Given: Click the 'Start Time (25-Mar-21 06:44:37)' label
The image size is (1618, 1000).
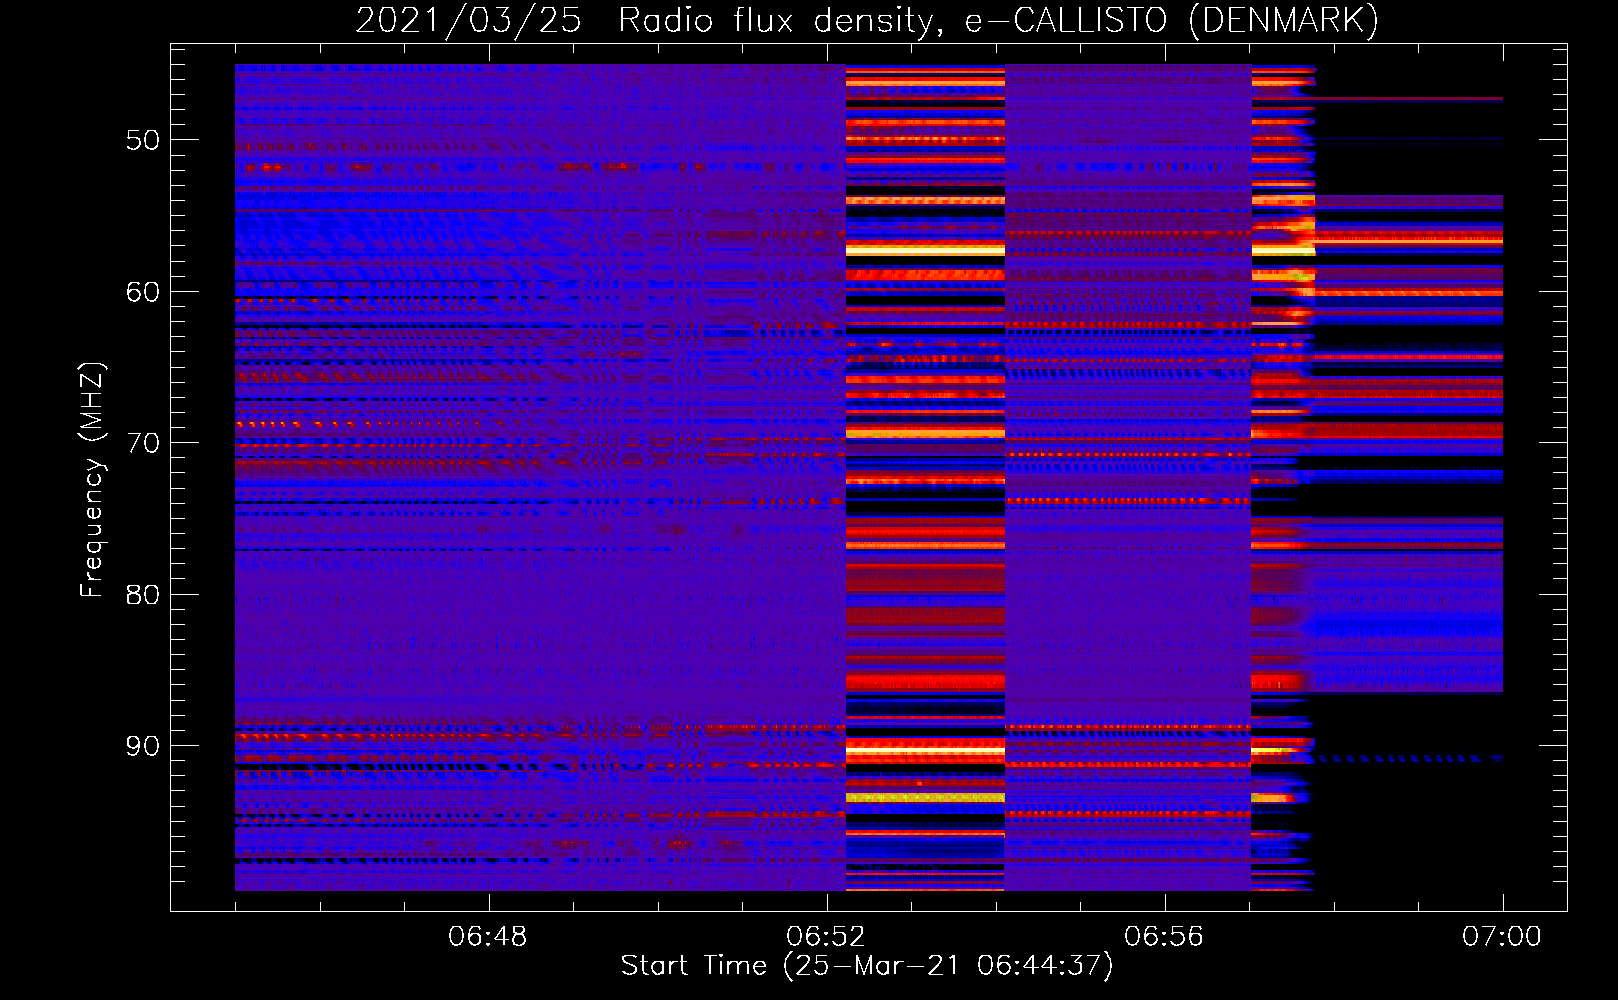Looking at the screenshot, I should tap(867, 966).
